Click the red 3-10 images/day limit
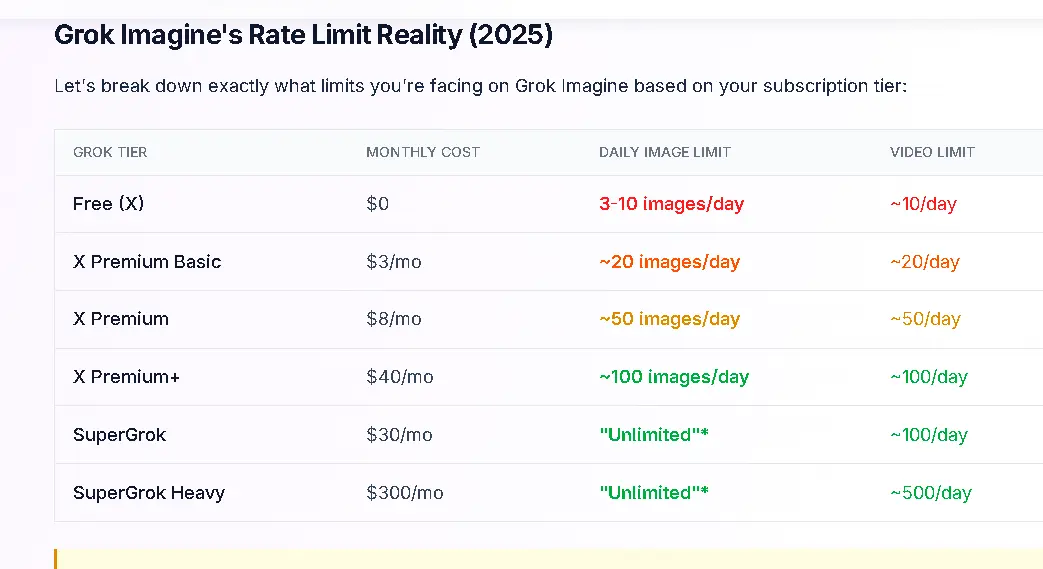Screen dimensions: 1043x569 click(671, 204)
